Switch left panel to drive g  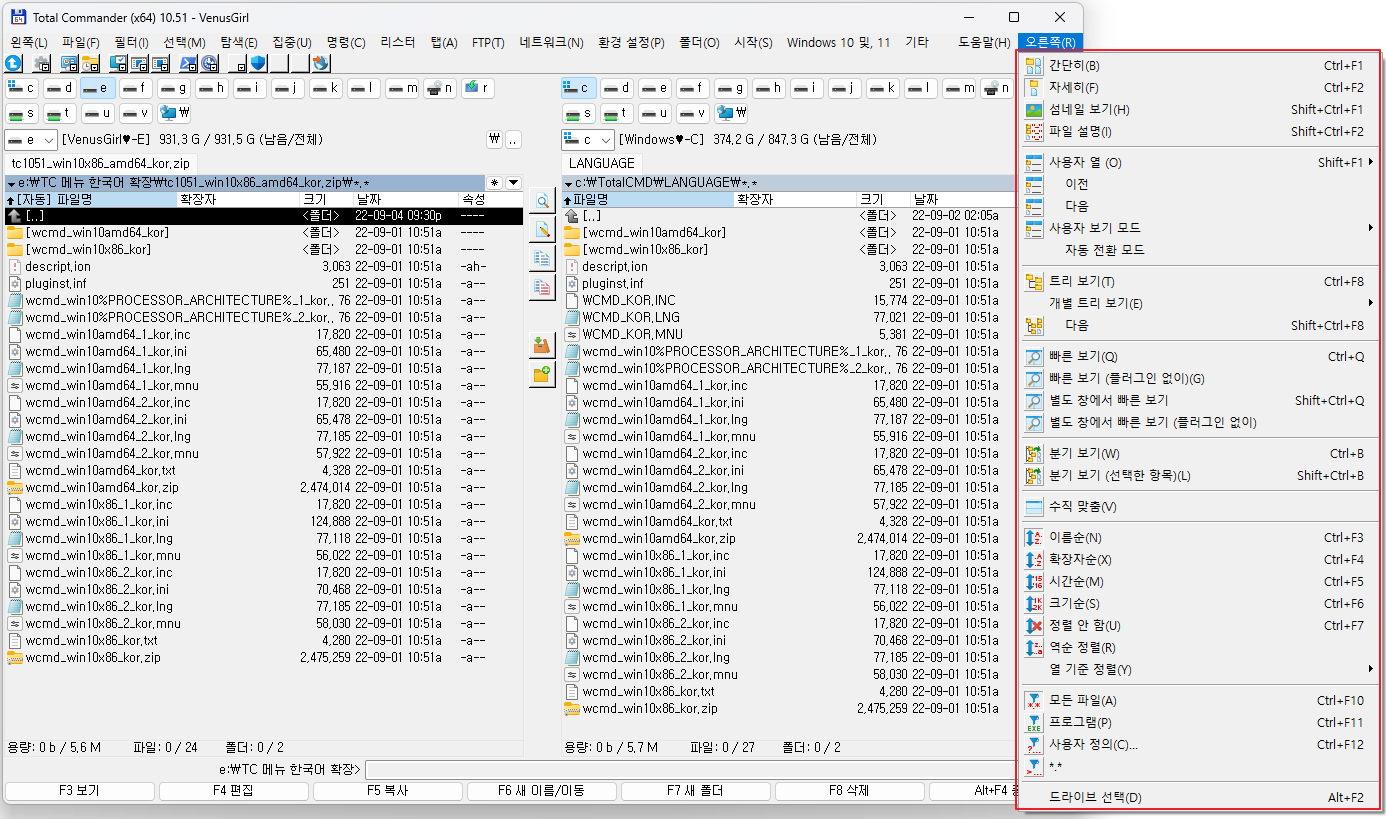tap(173, 88)
